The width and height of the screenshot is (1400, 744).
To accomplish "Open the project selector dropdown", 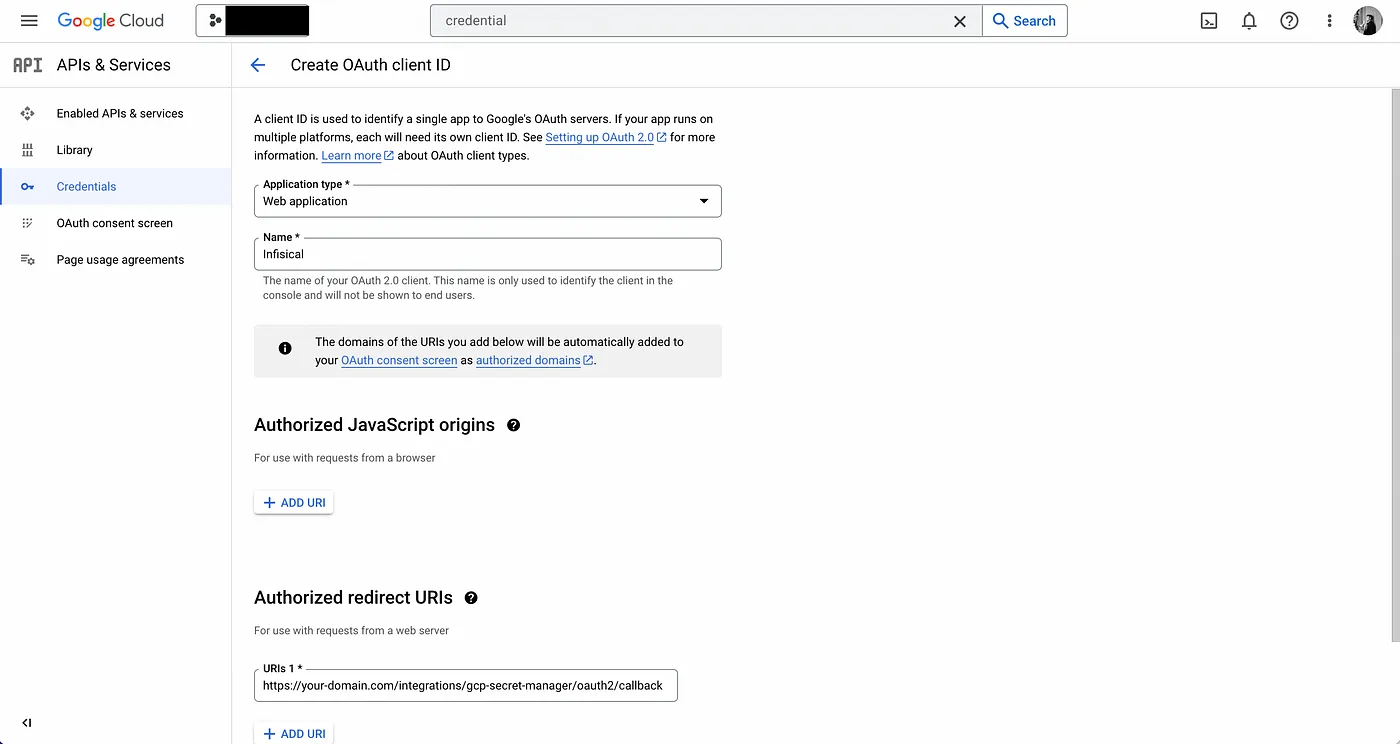I will [x=252, y=19].
